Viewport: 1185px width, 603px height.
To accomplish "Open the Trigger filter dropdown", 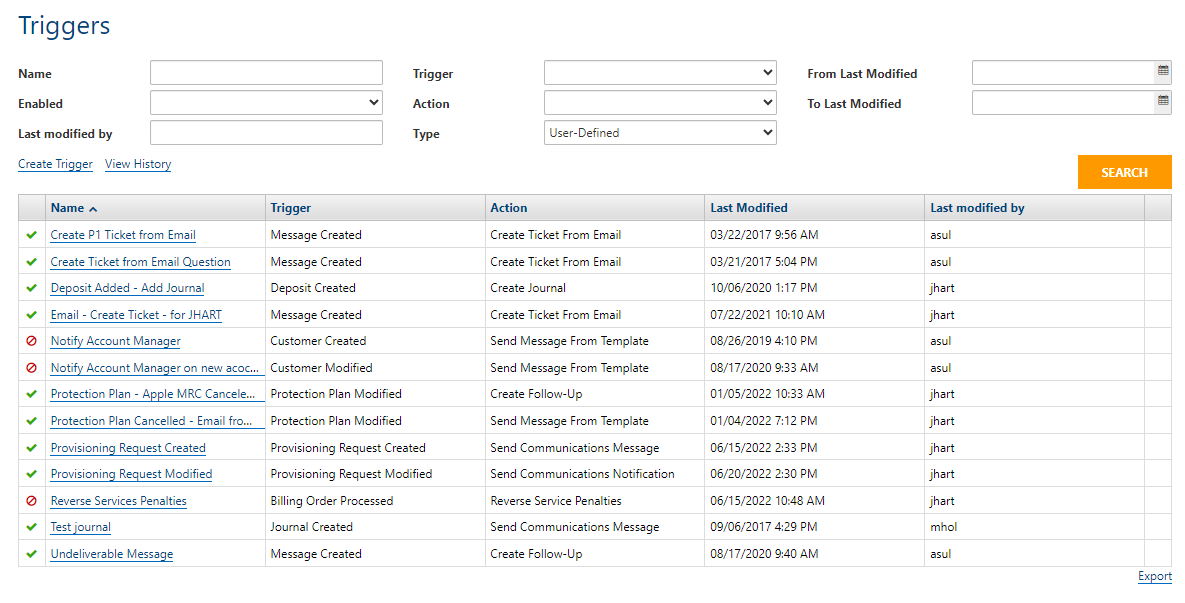I will [660, 73].
